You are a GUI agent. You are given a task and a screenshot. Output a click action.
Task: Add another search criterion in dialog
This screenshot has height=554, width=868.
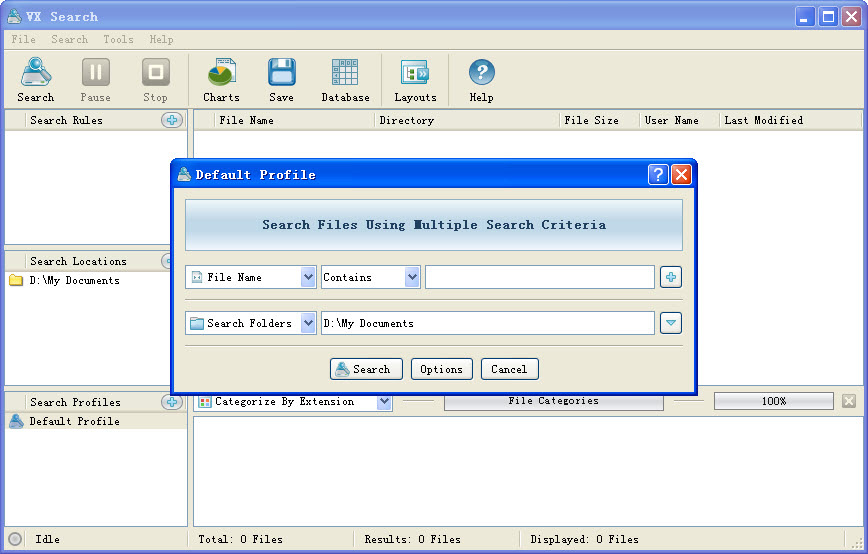(670, 277)
